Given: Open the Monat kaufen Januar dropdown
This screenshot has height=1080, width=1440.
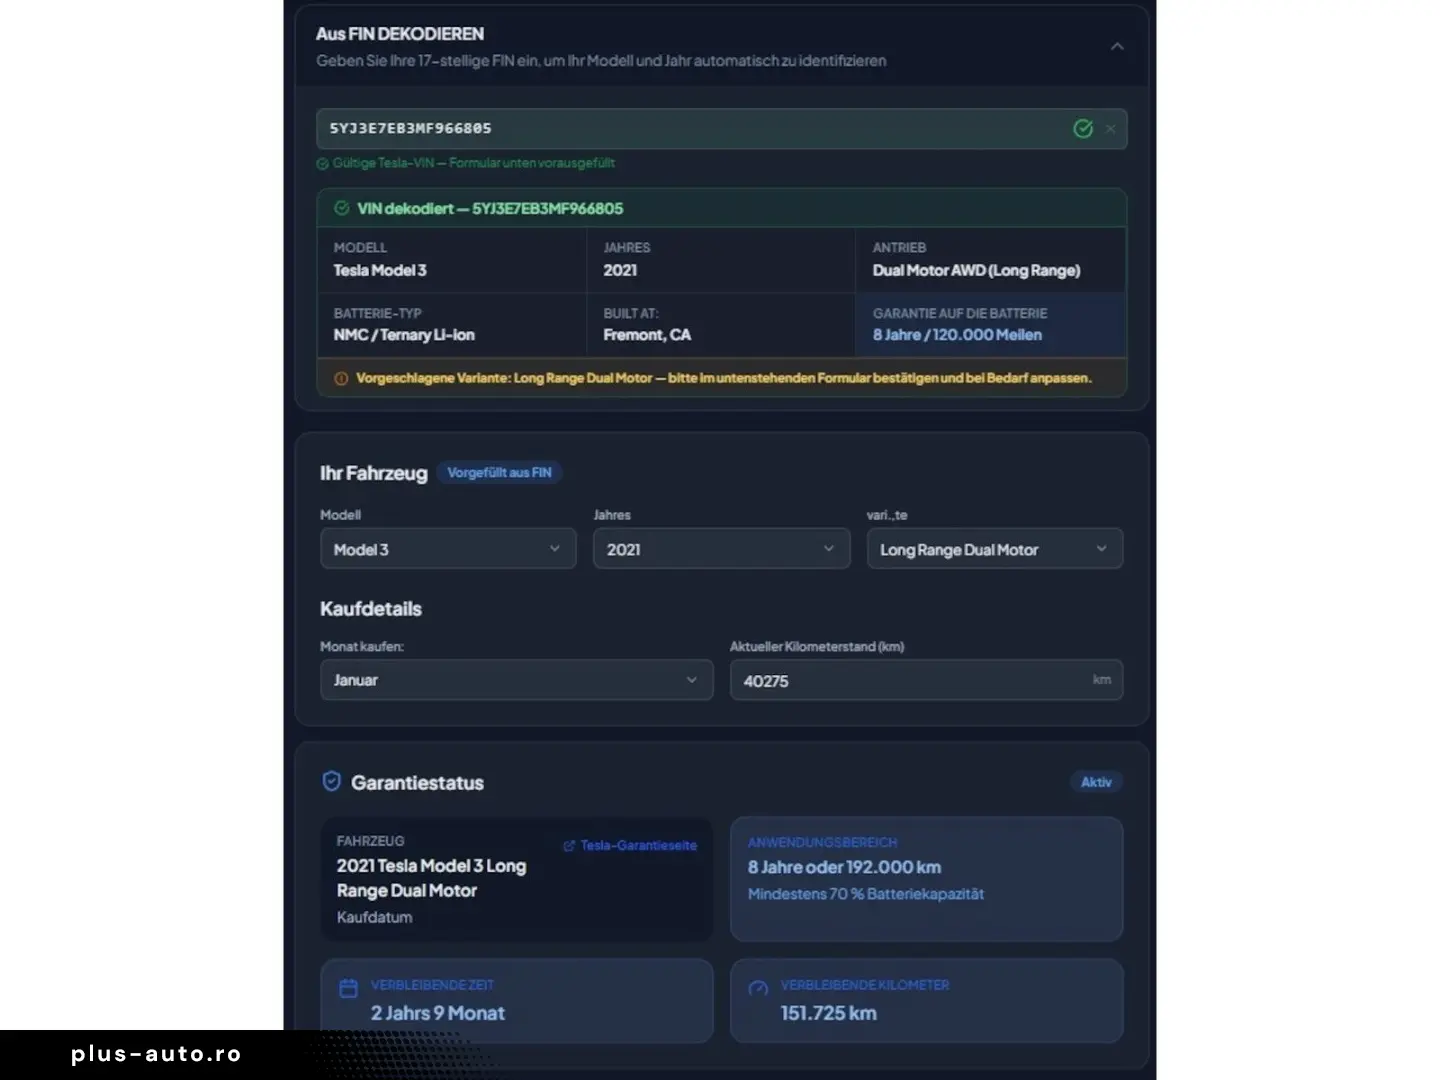Looking at the screenshot, I should click(516, 680).
